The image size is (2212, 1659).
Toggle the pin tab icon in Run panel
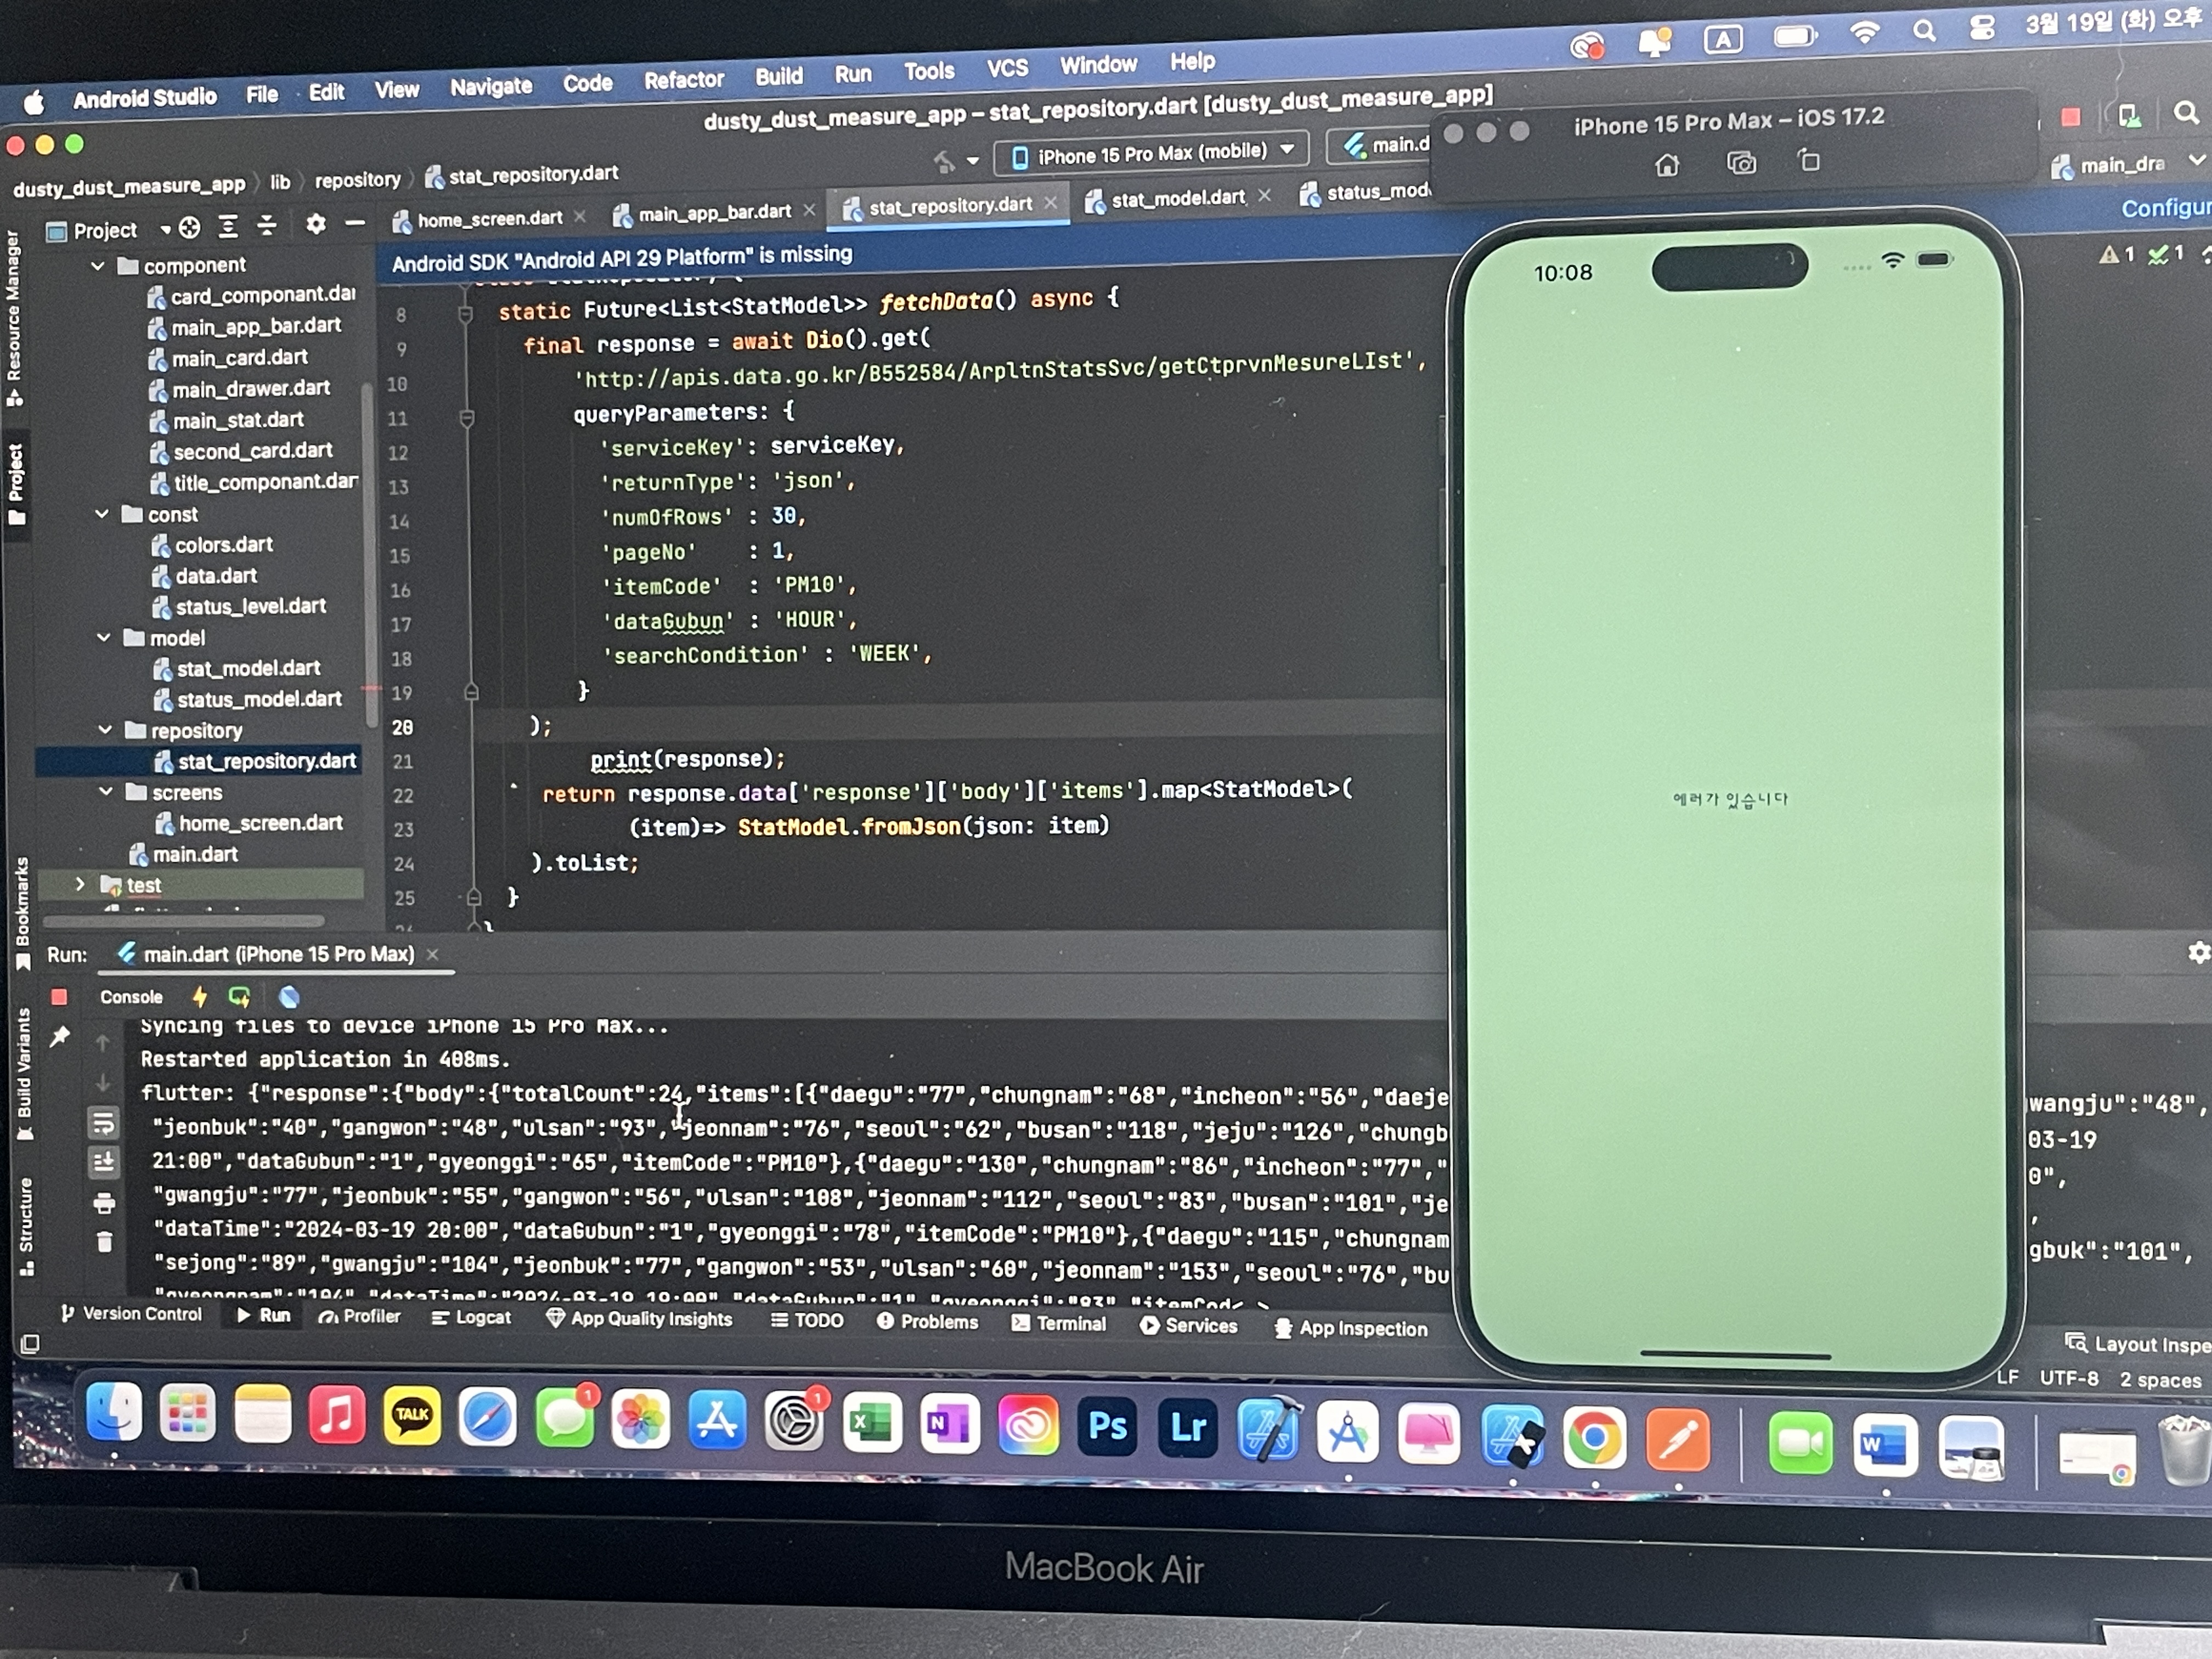tap(60, 1036)
